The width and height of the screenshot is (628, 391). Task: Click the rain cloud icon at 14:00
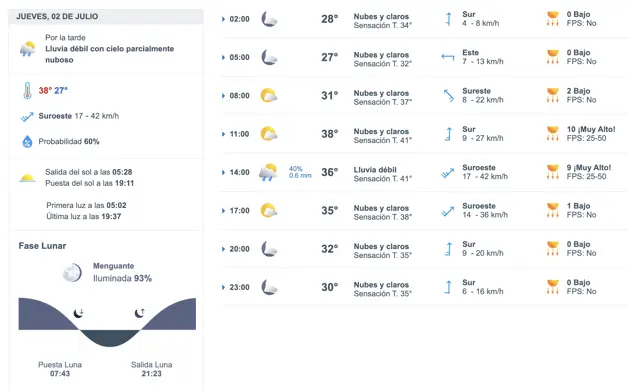pos(268,172)
